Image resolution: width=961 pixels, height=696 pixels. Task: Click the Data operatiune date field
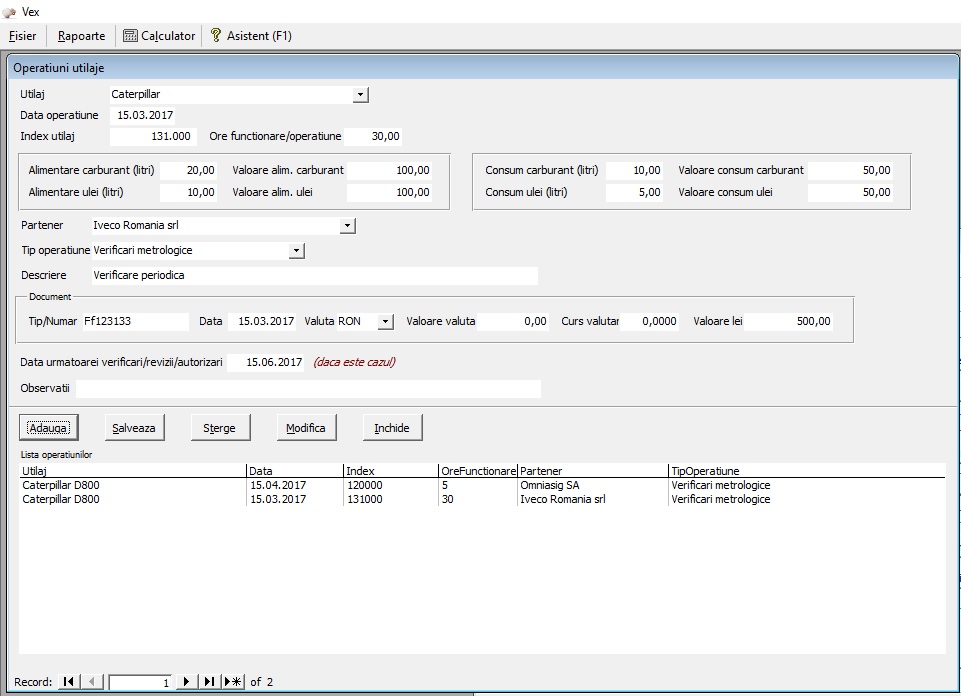[x=143, y=115]
